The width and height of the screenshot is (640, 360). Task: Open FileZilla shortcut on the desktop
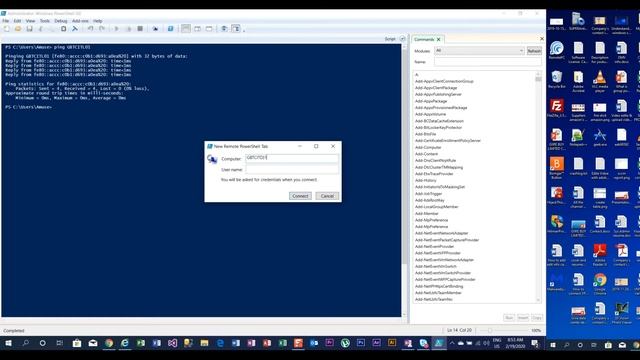pyautogui.click(x=557, y=109)
